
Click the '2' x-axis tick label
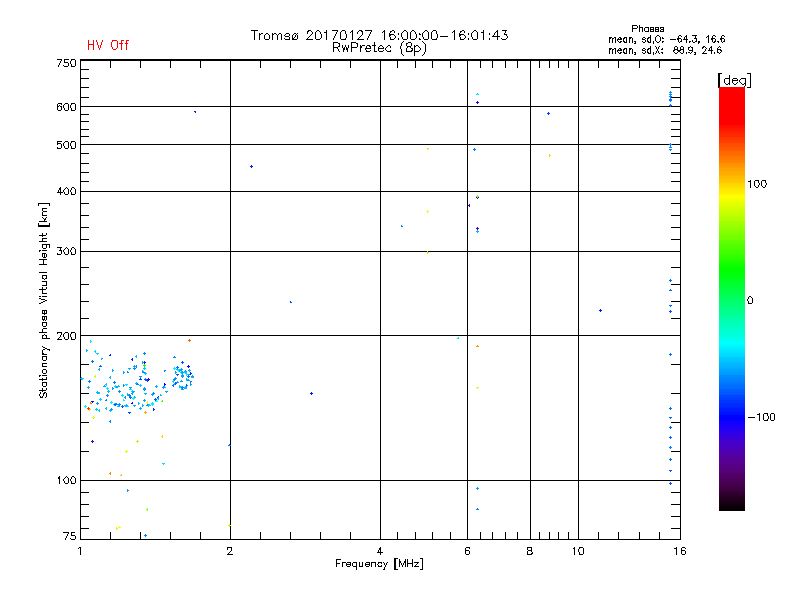(230, 551)
